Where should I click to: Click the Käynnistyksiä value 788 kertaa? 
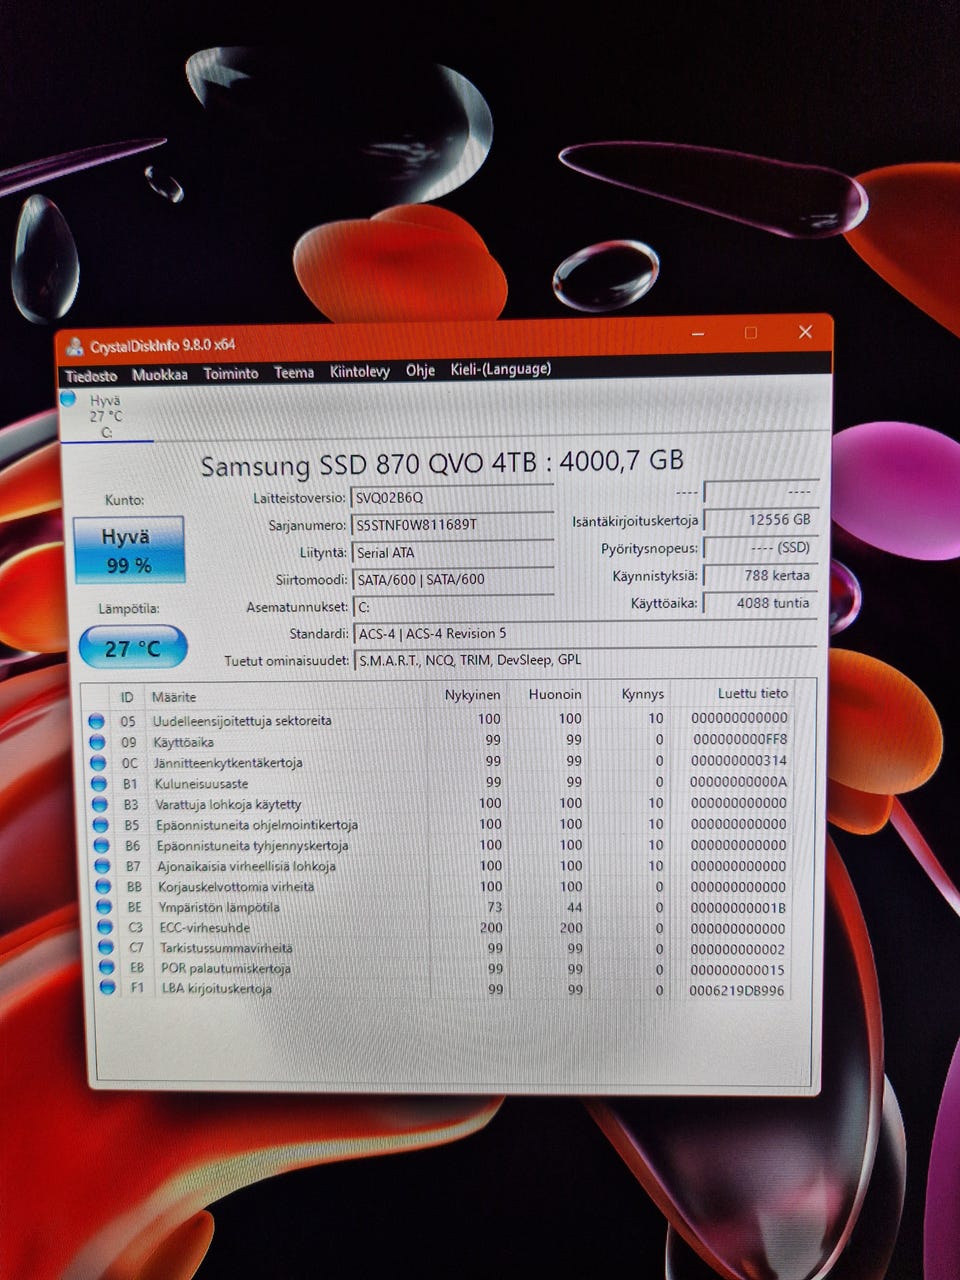pos(760,576)
